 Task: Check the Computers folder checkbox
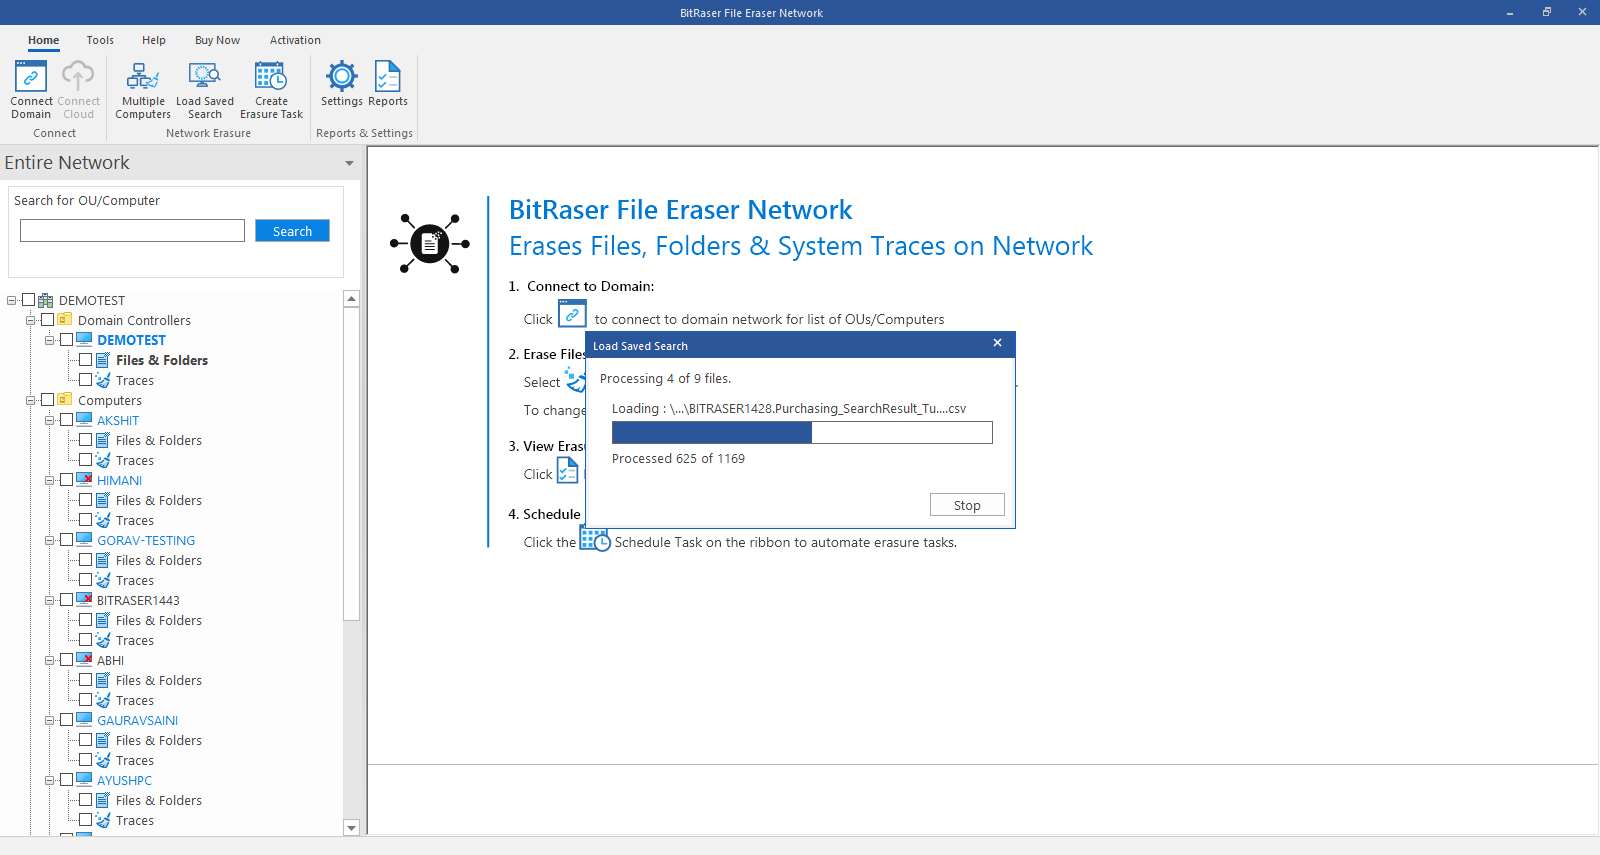pyautogui.click(x=47, y=400)
